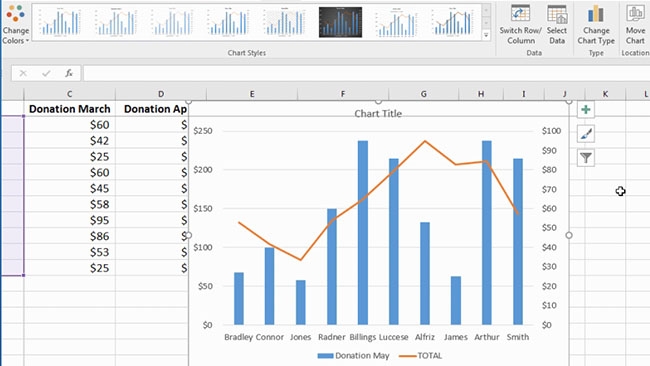Click the Billings blue bar
Viewport: 650px width, 366px height.
tap(363, 233)
